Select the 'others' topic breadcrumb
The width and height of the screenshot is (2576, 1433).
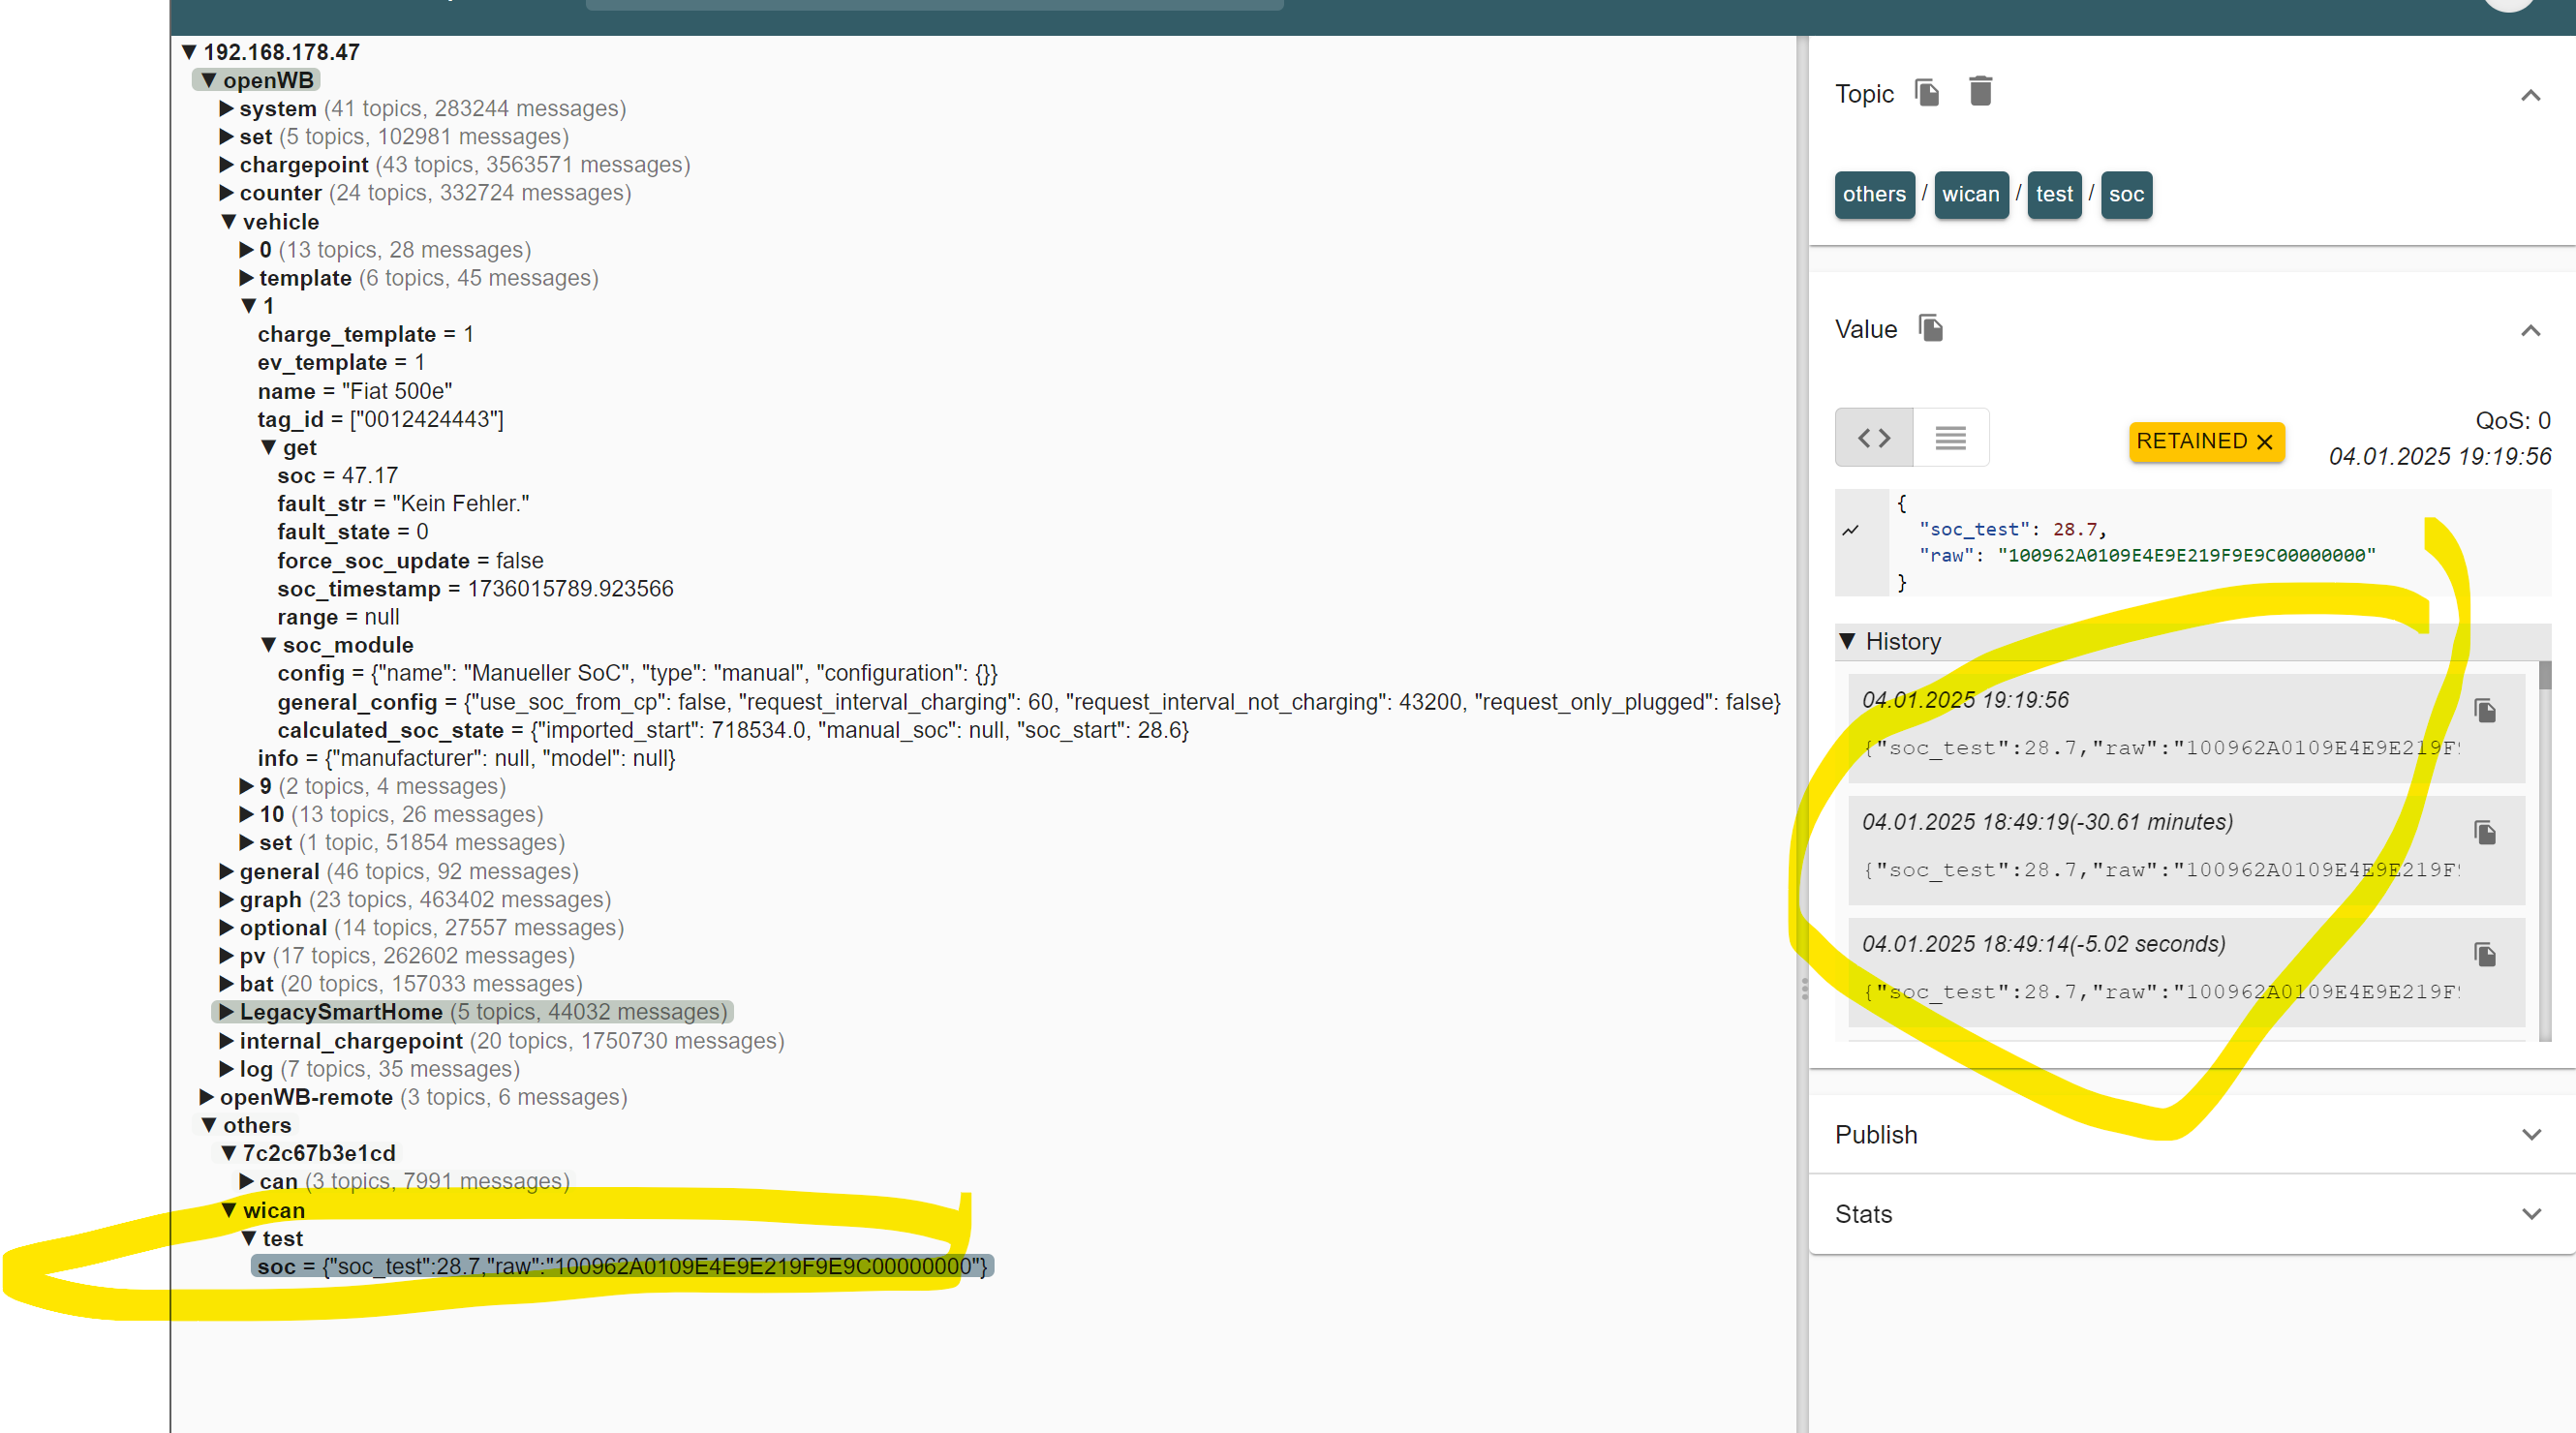click(x=1874, y=195)
